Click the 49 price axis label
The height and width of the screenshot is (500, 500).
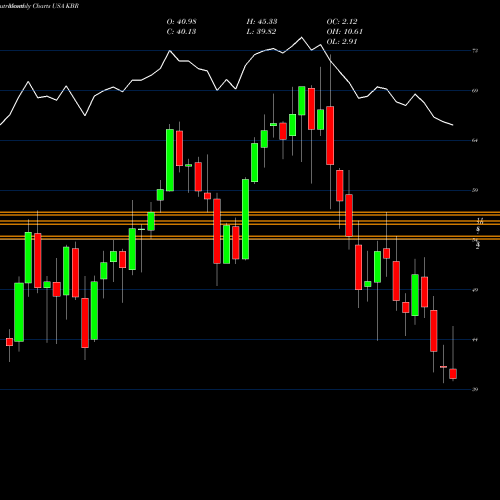pos(475,290)
